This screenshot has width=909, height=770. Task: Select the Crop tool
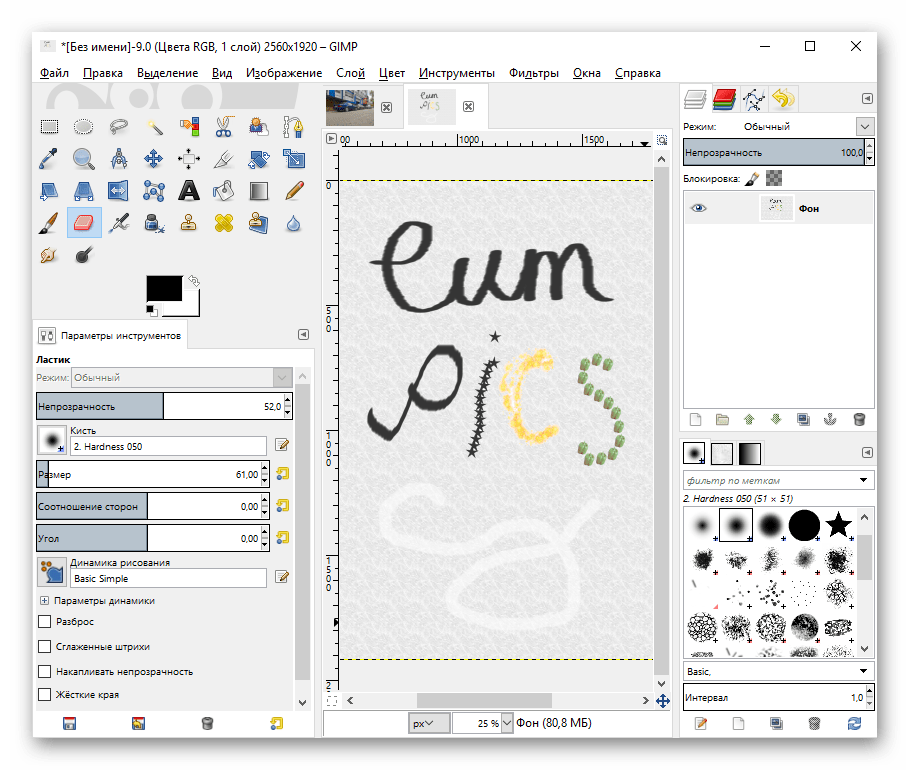coord(223,158)
